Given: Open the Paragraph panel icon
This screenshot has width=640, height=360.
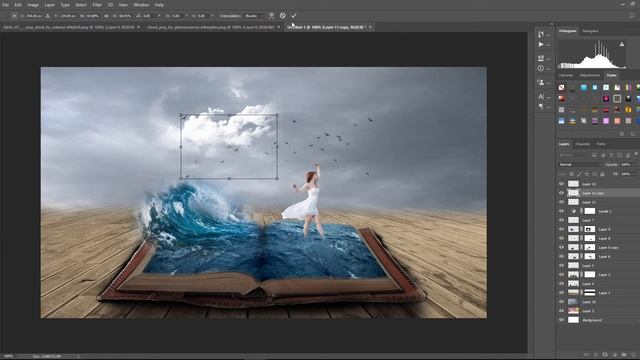Looking at the screenshot, I should [x=541, y=107].
